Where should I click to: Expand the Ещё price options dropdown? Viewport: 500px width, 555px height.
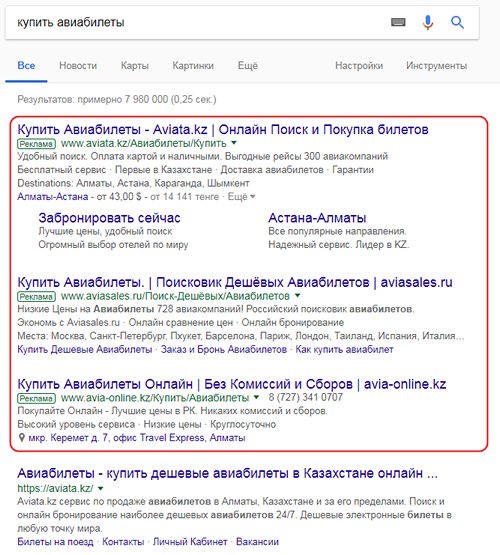(x=241, y=196)
